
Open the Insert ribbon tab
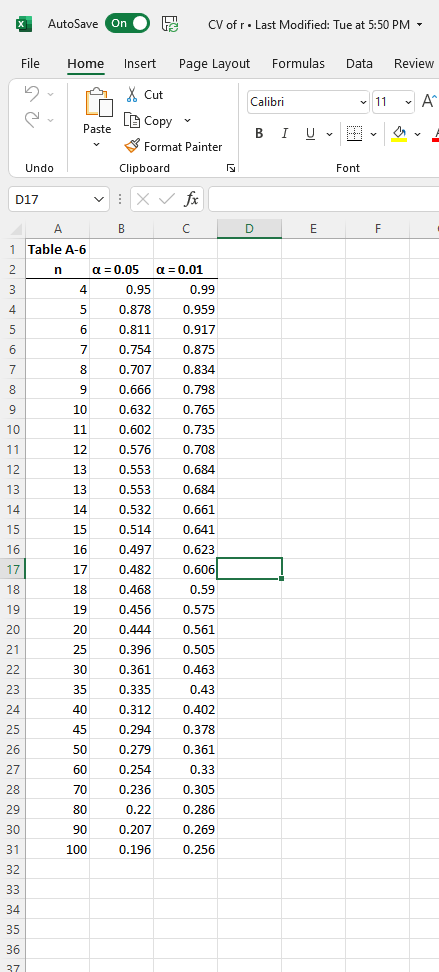pyautogui.click(x=140, y=63)
